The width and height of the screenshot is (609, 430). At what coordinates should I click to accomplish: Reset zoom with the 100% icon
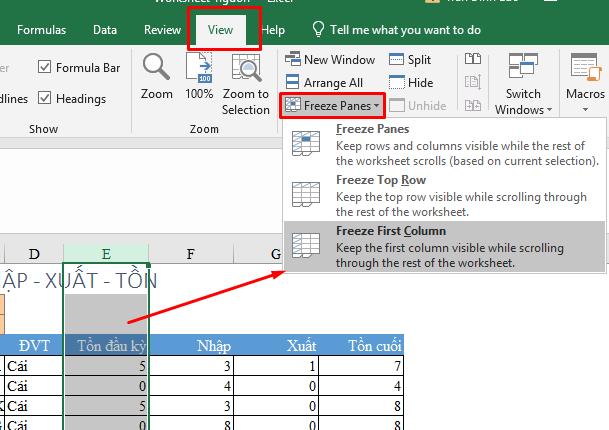199,67
